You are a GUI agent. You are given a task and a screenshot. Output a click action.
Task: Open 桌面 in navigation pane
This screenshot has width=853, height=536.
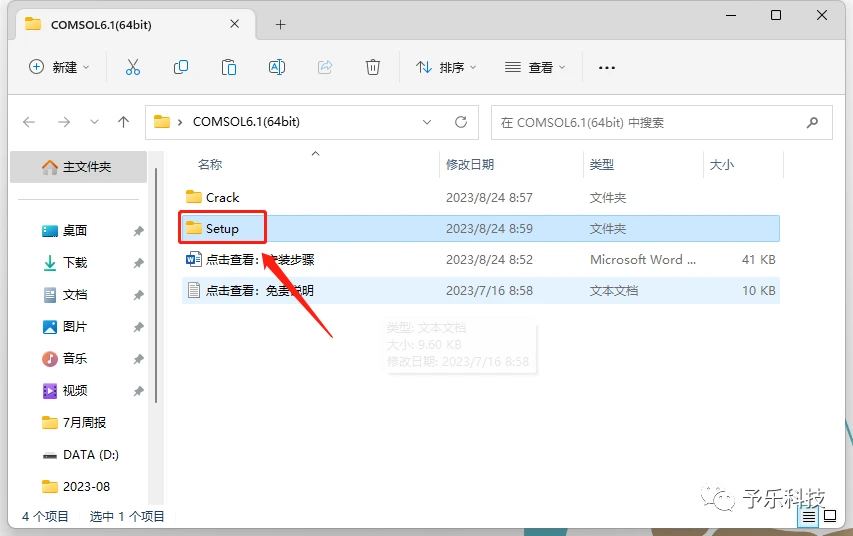coord(75,231)
